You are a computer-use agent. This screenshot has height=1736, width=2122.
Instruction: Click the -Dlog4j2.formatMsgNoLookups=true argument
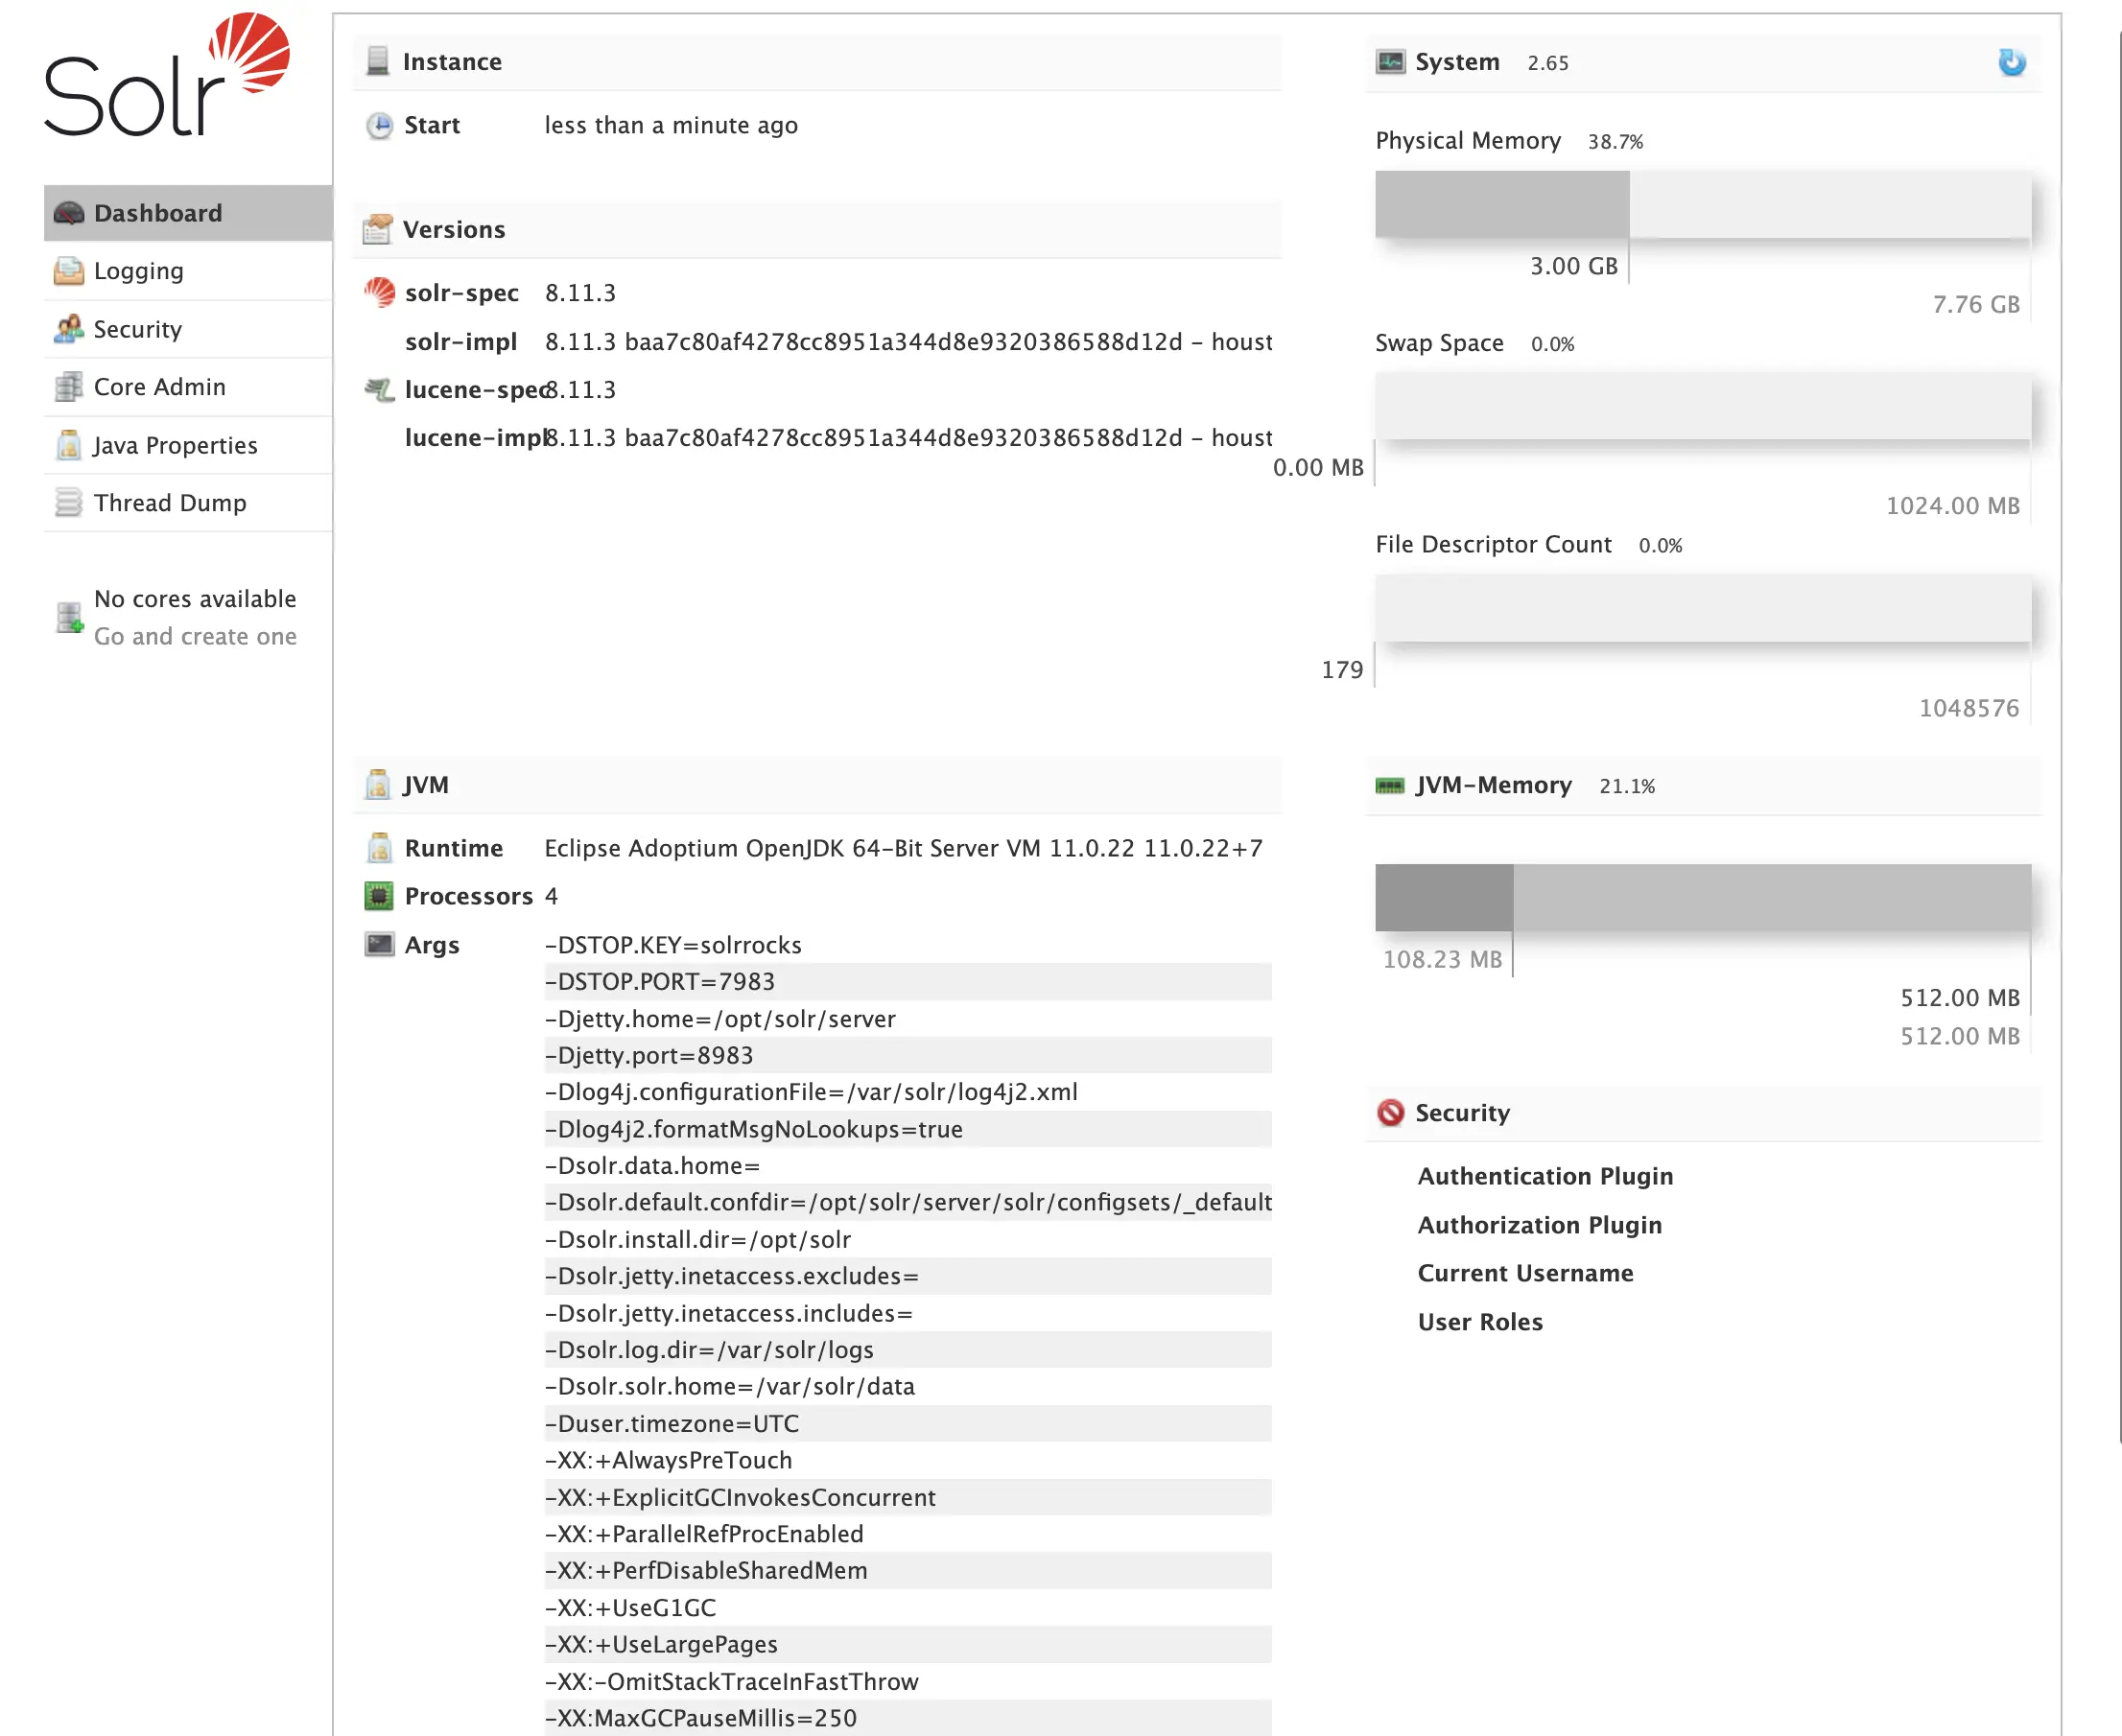pyautogui.click(x=908, y=1129)
